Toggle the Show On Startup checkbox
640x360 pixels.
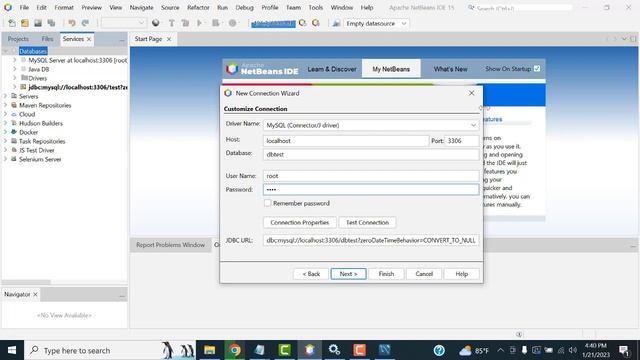pyautogui.click(x=537, y=69)
